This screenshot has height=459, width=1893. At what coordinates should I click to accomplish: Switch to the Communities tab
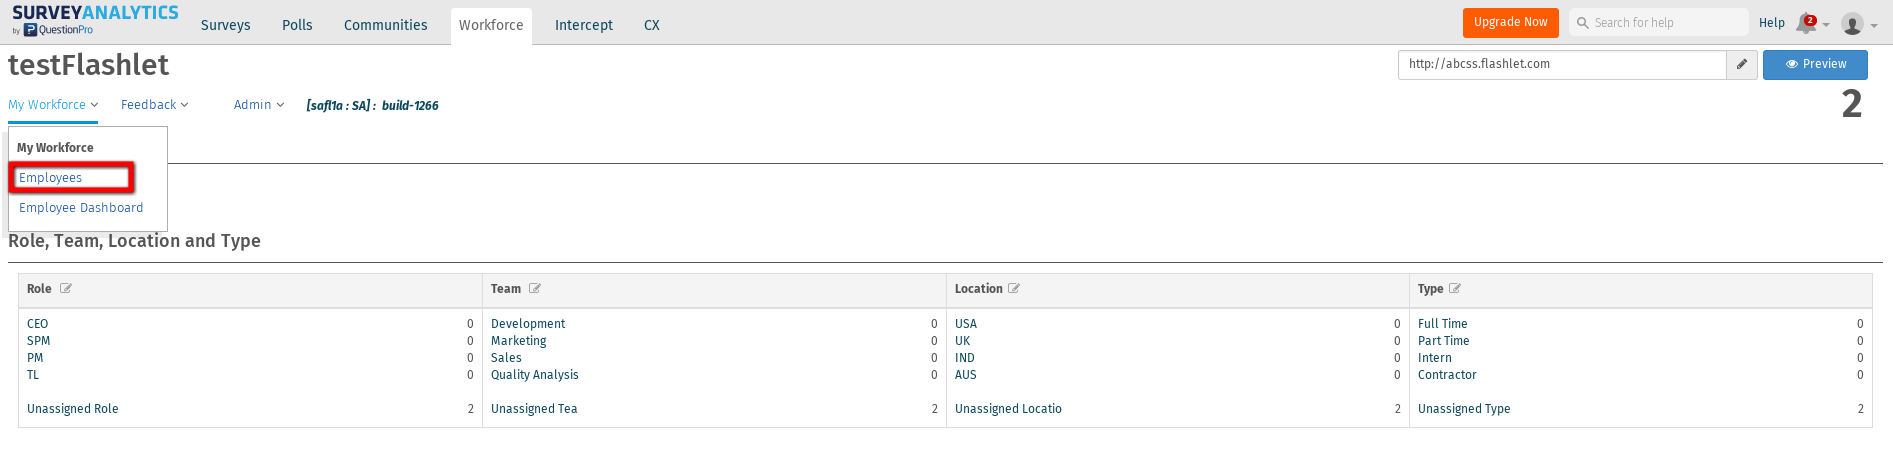pos(385,25)
